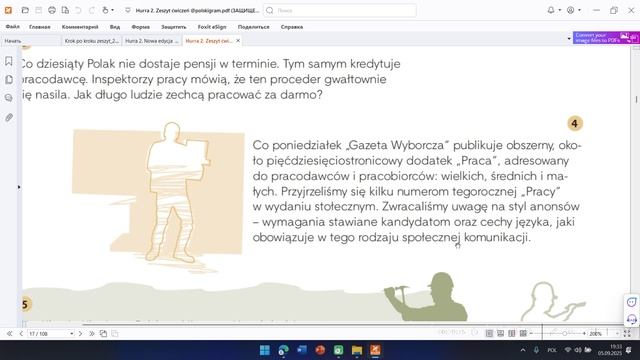This screenshot has width=640, height=360.
Task: Open the Защитить ribbon tab
Action: (173, 27)
